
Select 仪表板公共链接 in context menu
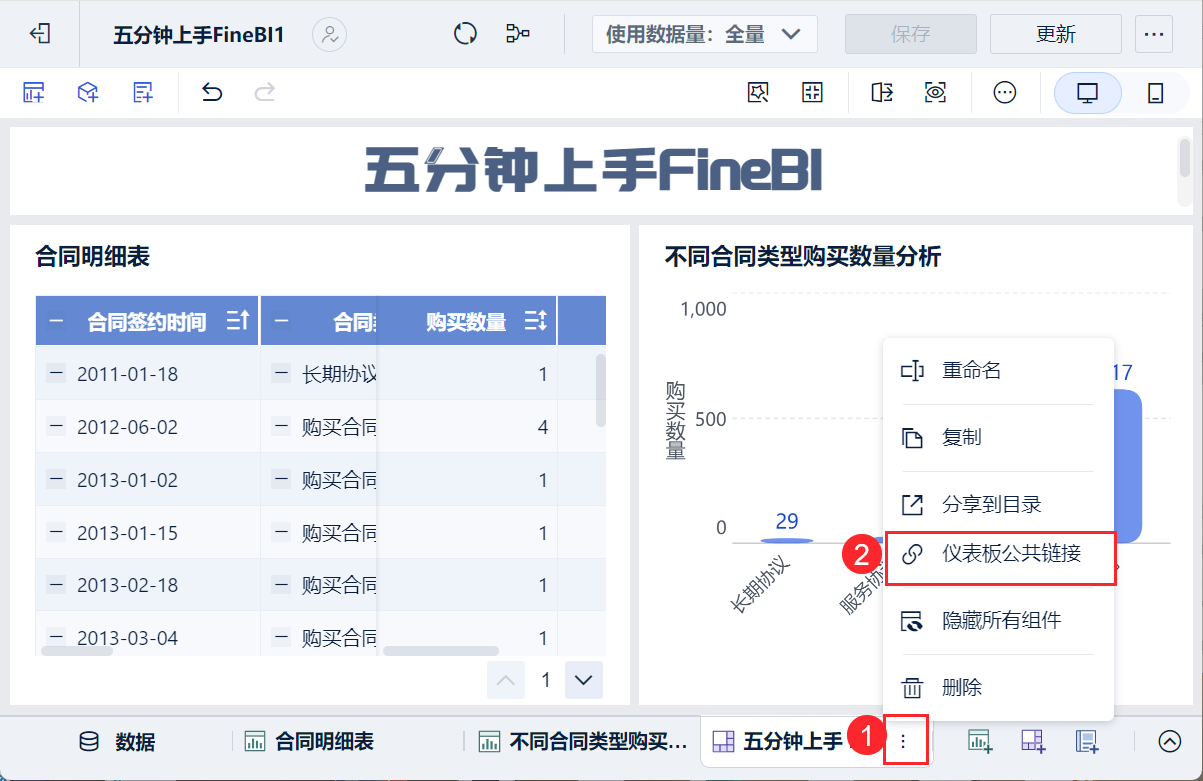click(998, 553)
